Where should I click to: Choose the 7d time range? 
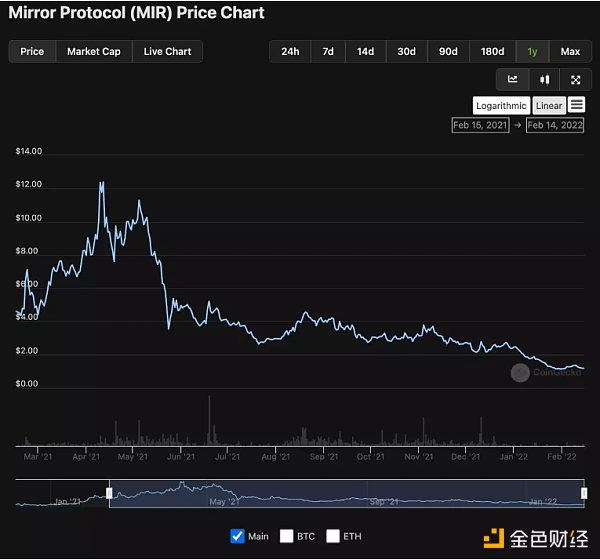[328, 51]
